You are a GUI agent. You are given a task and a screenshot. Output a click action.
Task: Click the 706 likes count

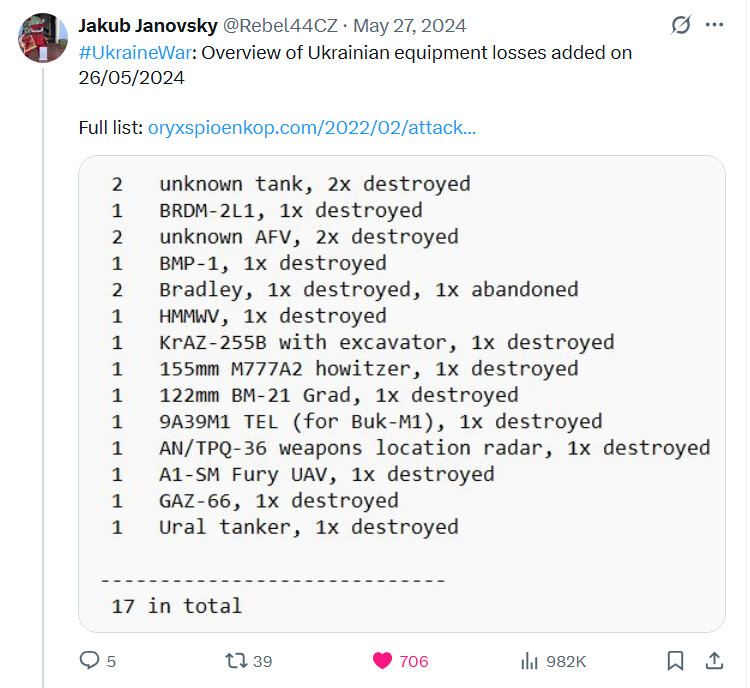[414, 661]
